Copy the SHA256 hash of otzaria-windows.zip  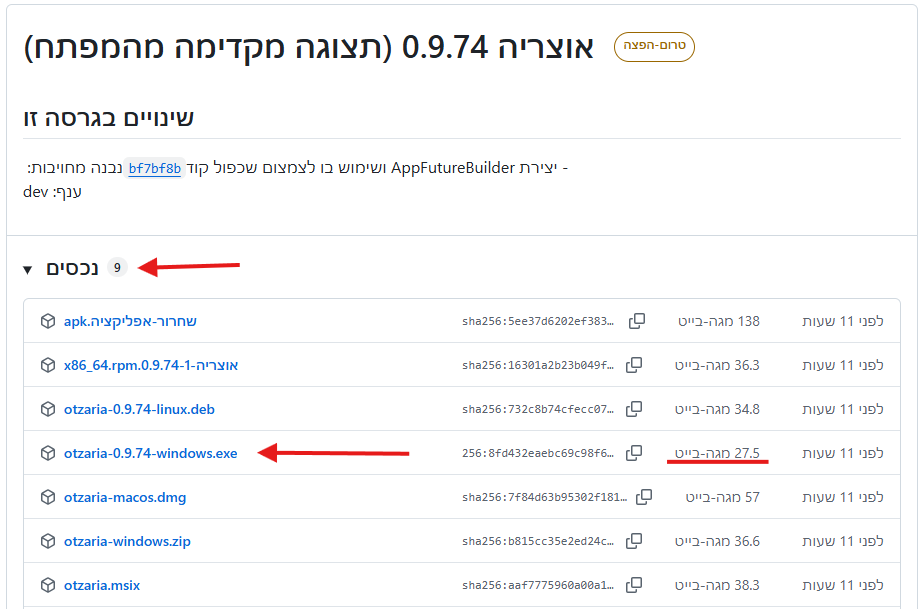[634, 541]
